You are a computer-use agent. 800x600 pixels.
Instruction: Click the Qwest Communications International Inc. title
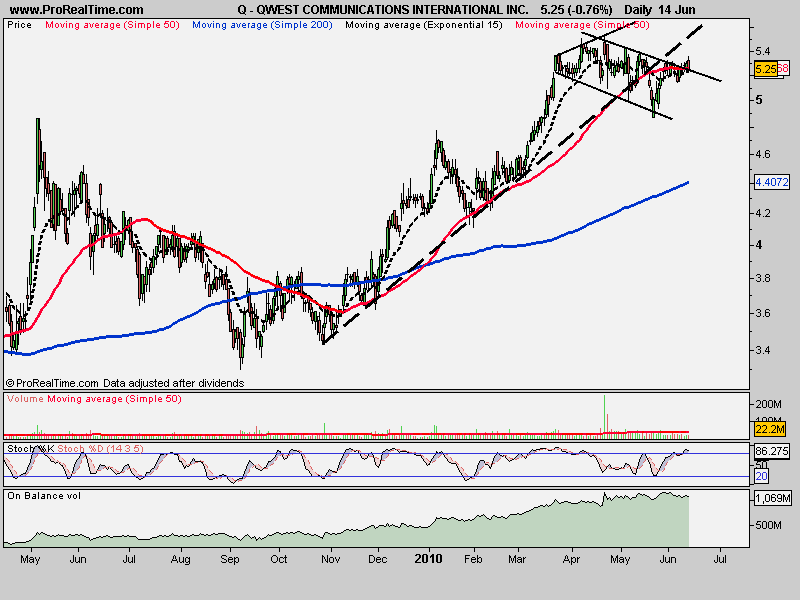click(383, 10)
